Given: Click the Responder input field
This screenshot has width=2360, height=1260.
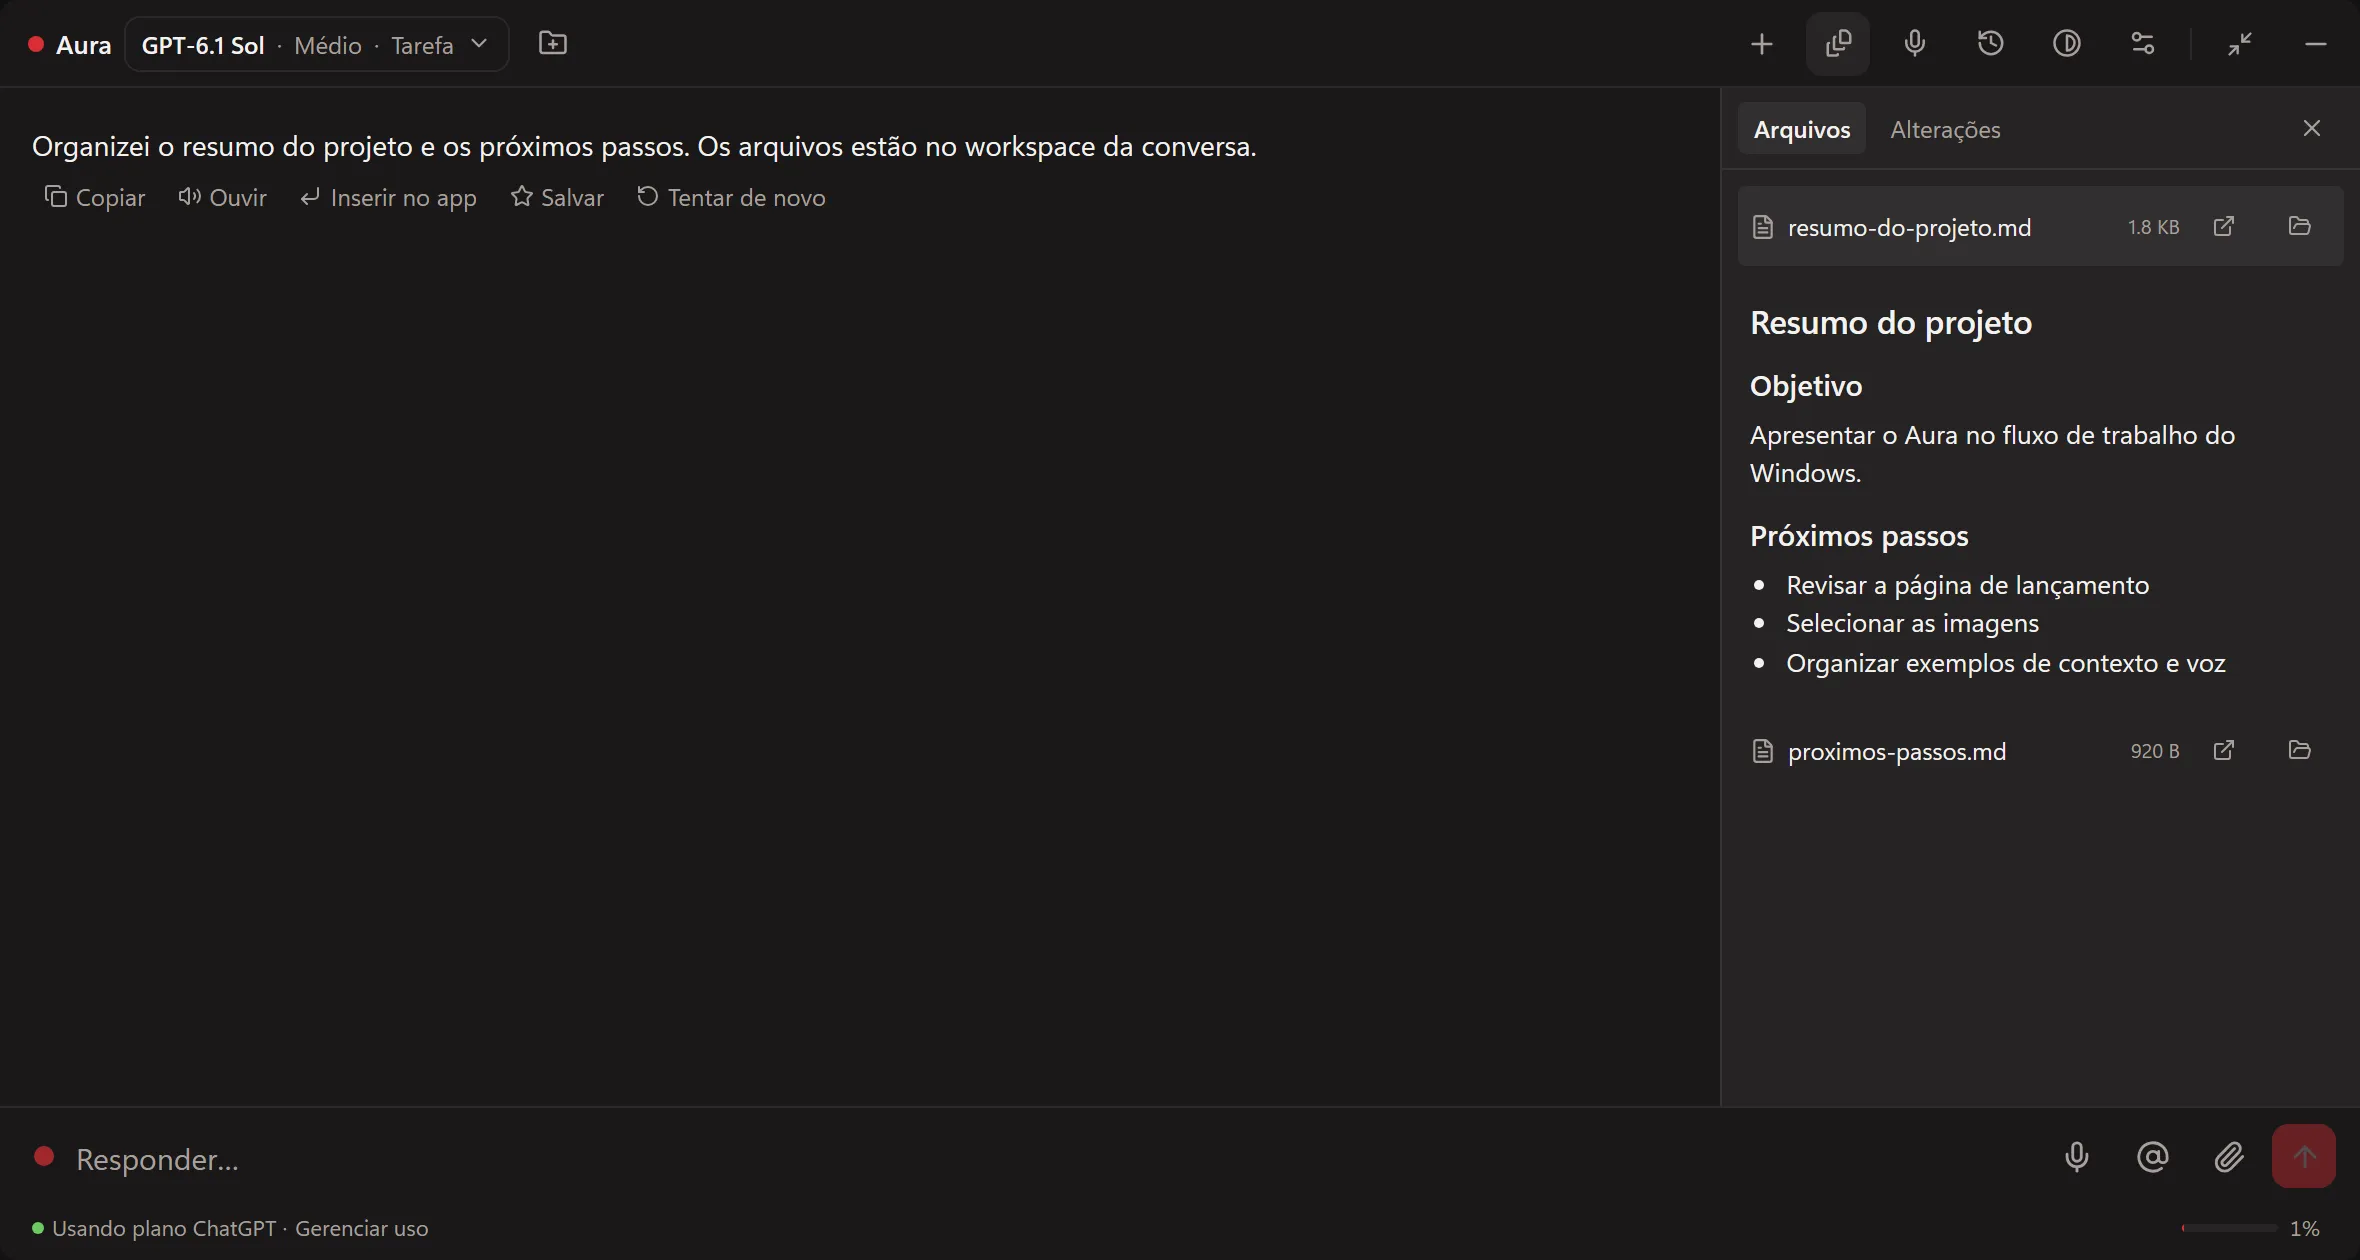Looking at the screenshot, I should 1050,1158.
